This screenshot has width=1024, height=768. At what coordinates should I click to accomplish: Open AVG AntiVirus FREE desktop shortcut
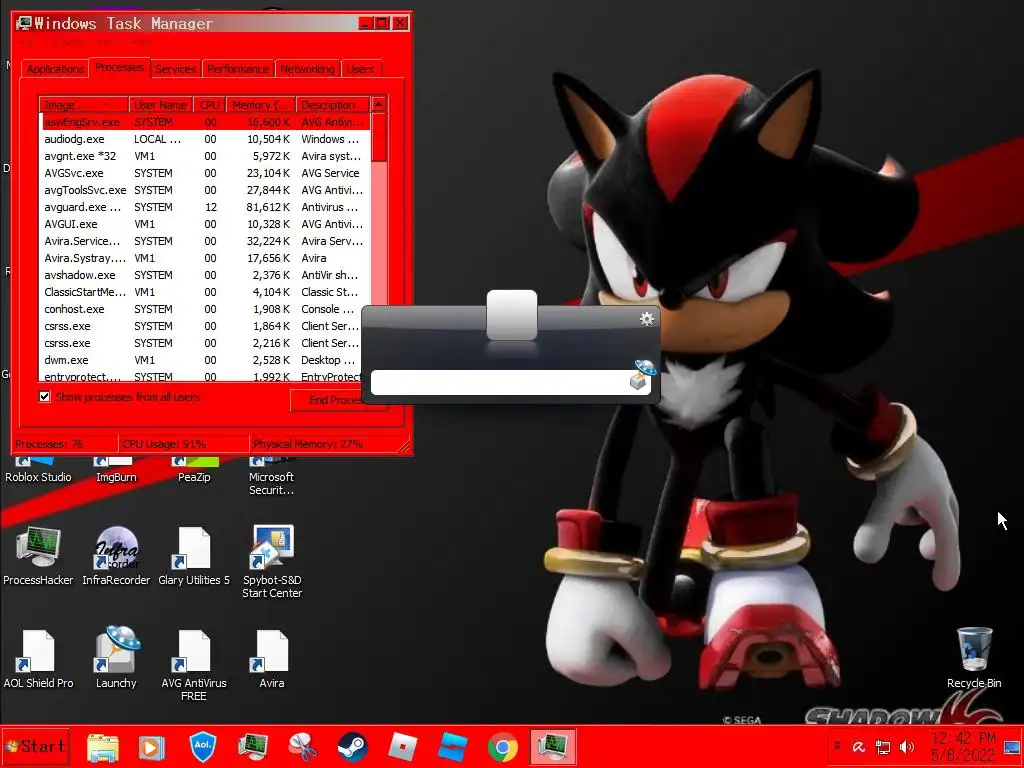point(194,665)
